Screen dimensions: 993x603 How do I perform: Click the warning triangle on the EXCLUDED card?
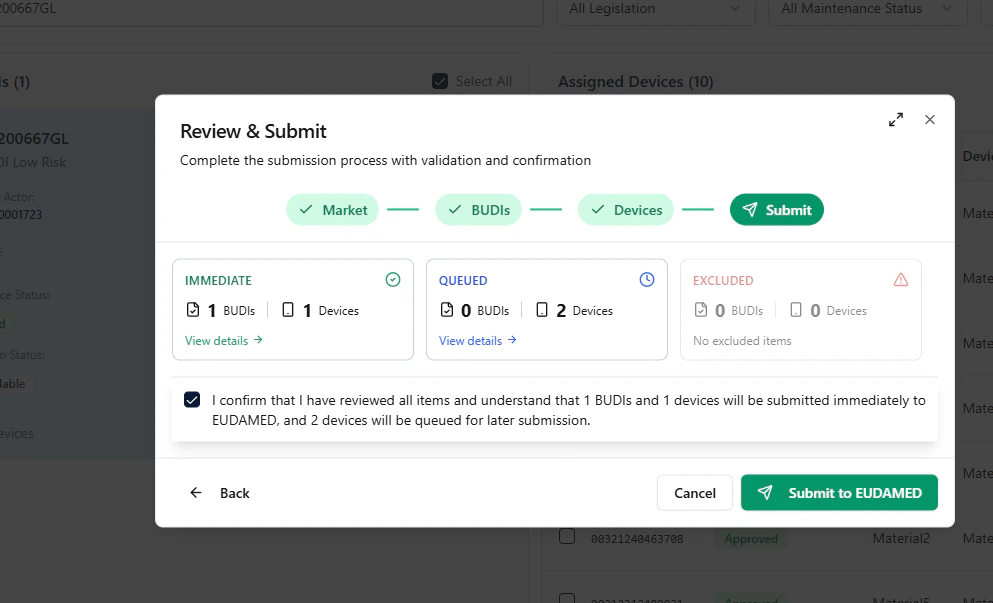point(901,280)
